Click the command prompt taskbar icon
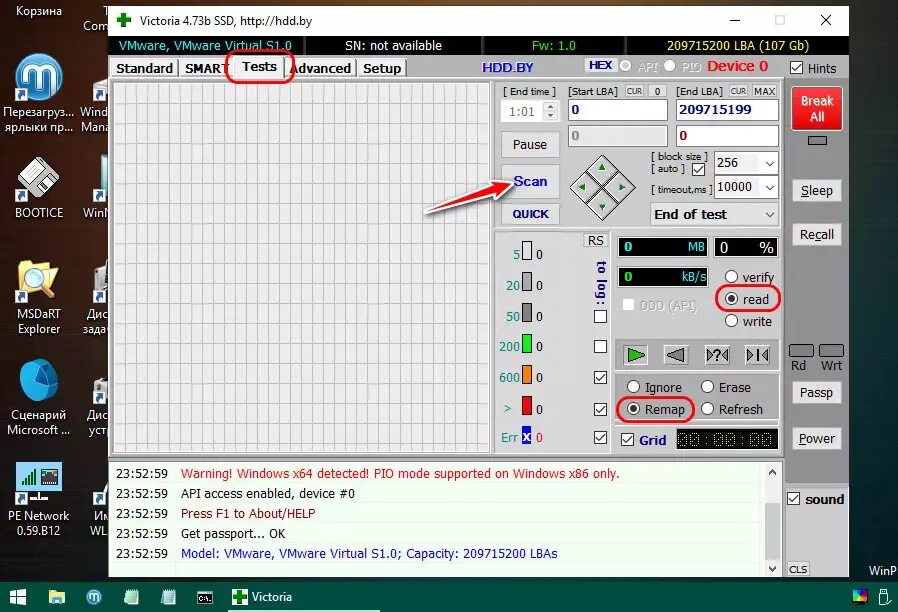Screen dimensions: 898x612 (x=204, y=597)
